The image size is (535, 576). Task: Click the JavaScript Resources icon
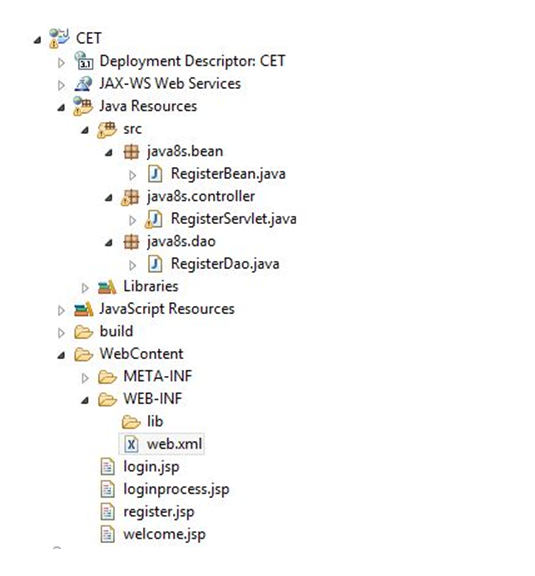point(83,309)
